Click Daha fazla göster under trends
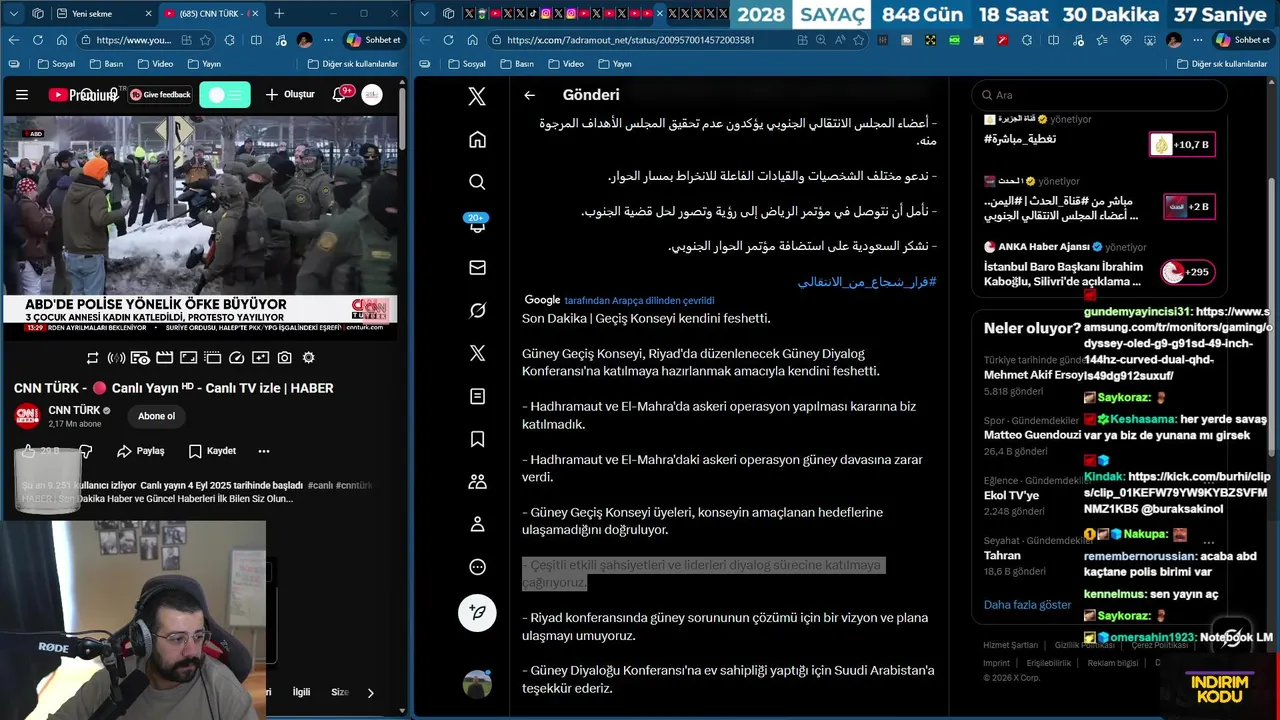Viewport: 1280px width, 720px height. [1027, 605]
